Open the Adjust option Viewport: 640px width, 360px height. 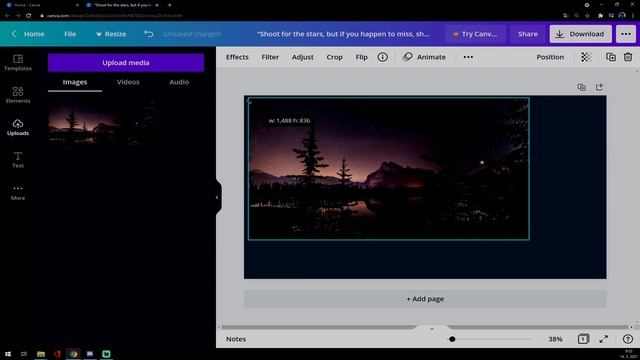point(302,57)
